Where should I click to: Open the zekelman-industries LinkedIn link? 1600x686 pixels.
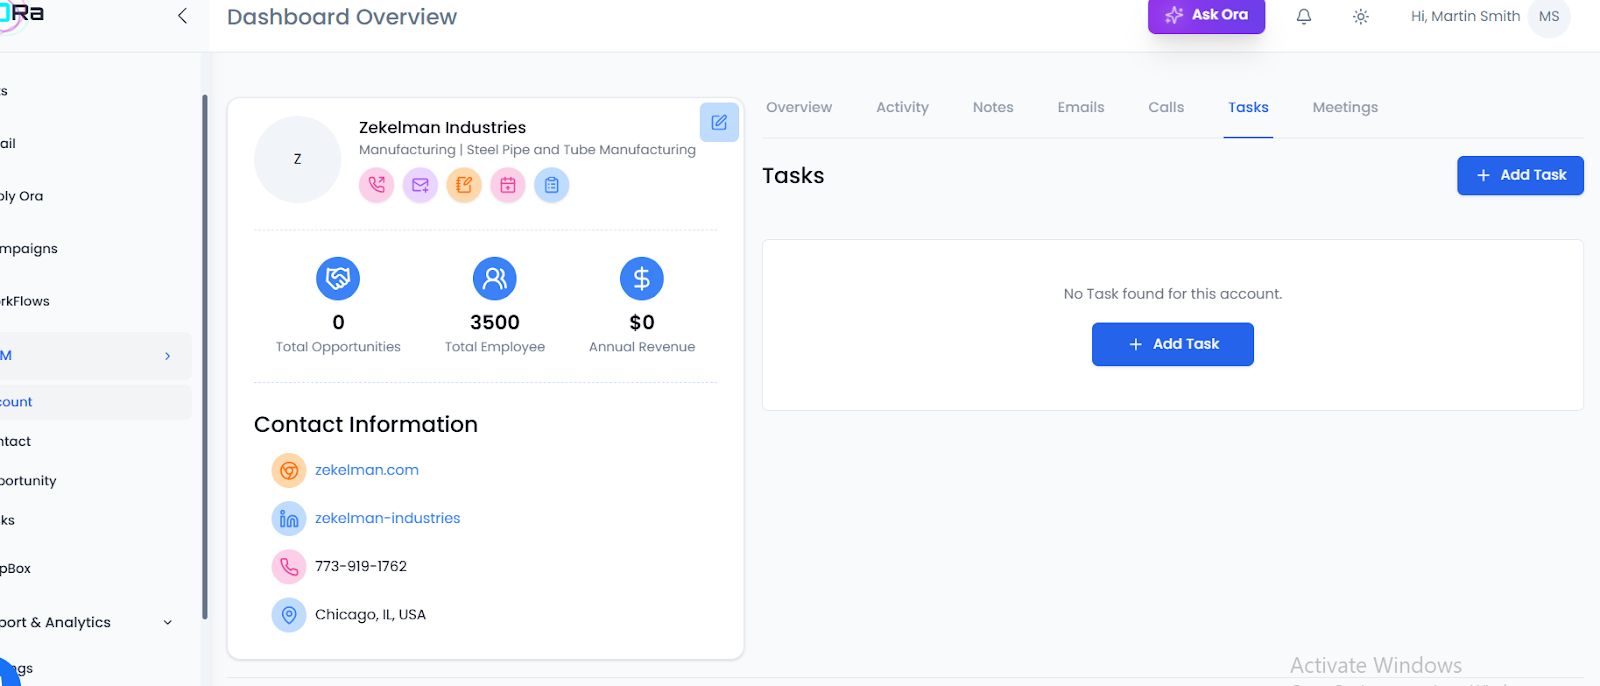[x=388, y=518]
